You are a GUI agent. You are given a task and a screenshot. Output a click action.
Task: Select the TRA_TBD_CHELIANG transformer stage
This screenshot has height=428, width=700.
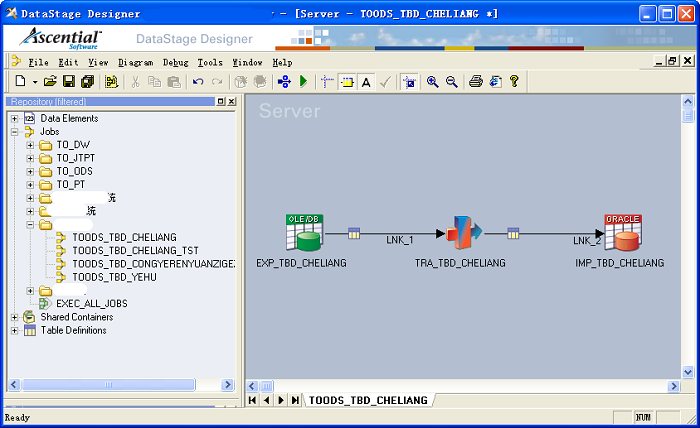tap(464, 232)
